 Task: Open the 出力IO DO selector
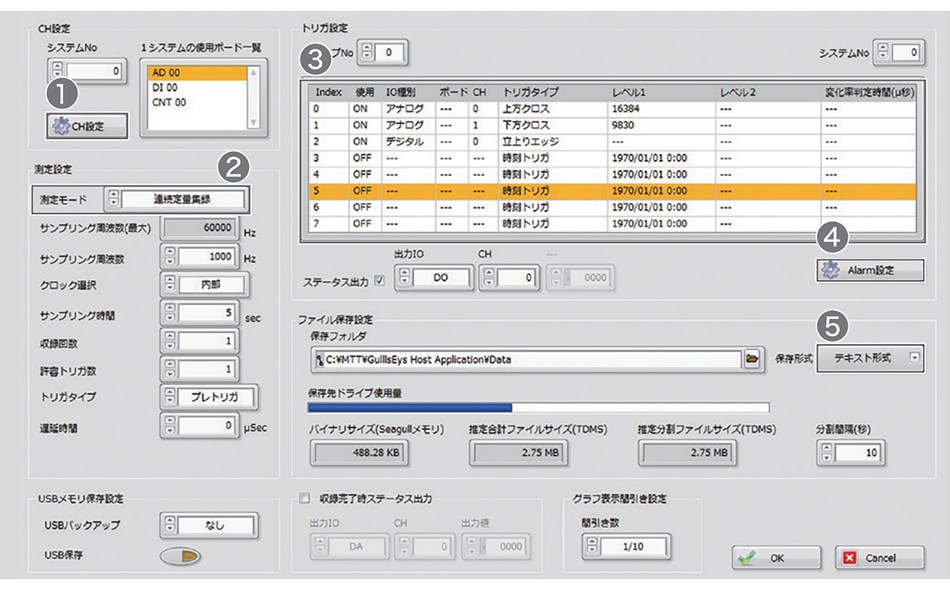point(434,277)
